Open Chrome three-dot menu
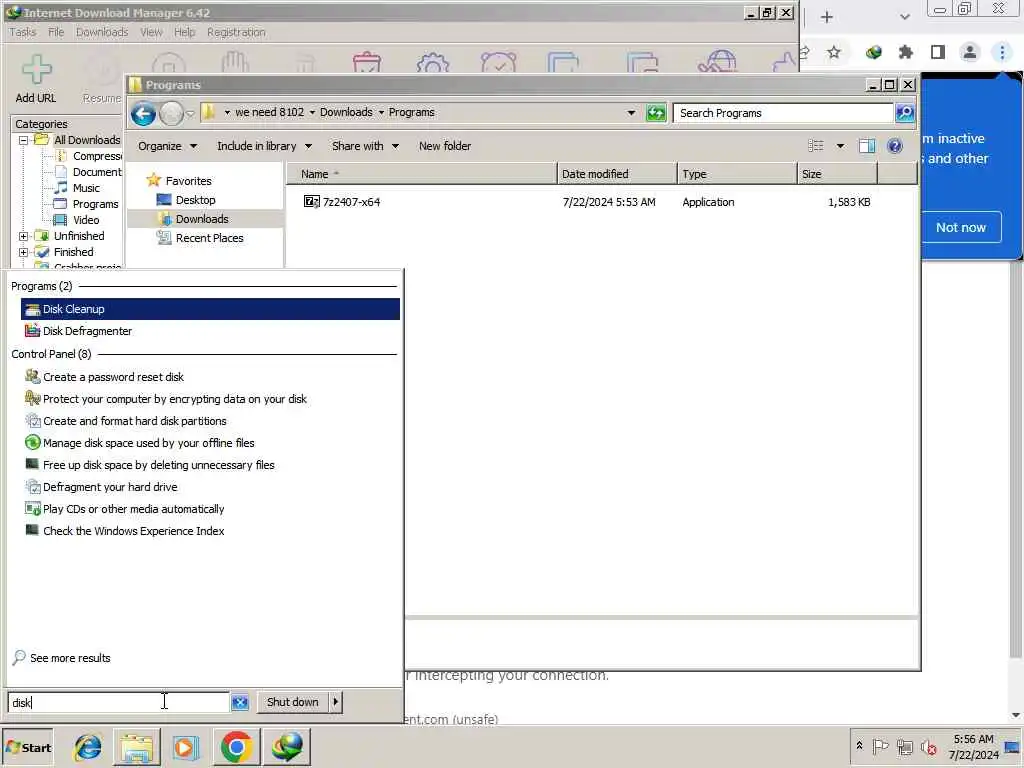The height and width of the screenshot is (768, 1024). pos(1002,52)
